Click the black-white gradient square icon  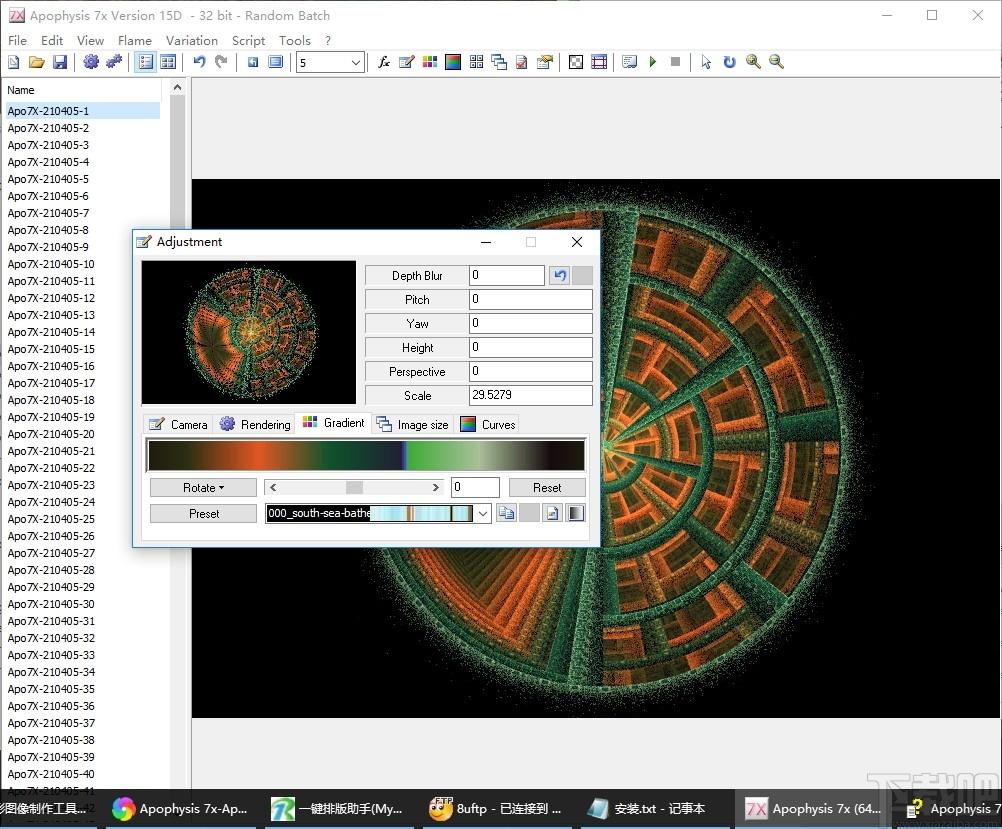576,513
